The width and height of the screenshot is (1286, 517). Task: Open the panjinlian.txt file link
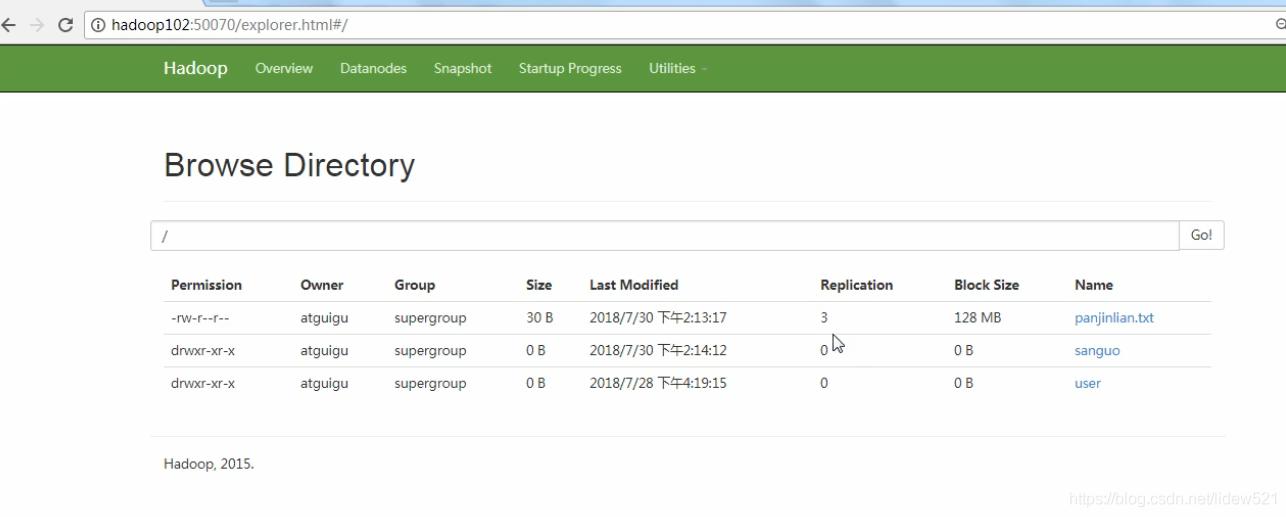1114,318
